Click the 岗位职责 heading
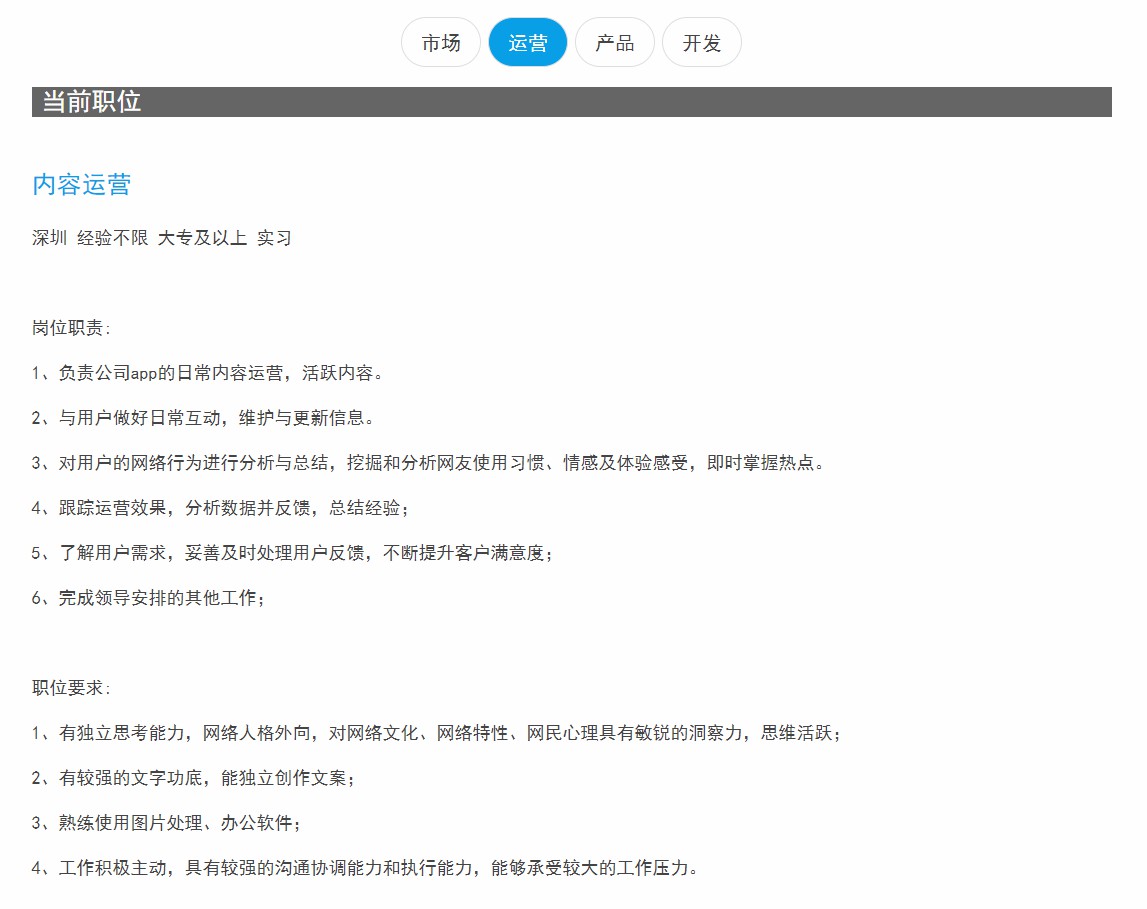 point(71,328)
